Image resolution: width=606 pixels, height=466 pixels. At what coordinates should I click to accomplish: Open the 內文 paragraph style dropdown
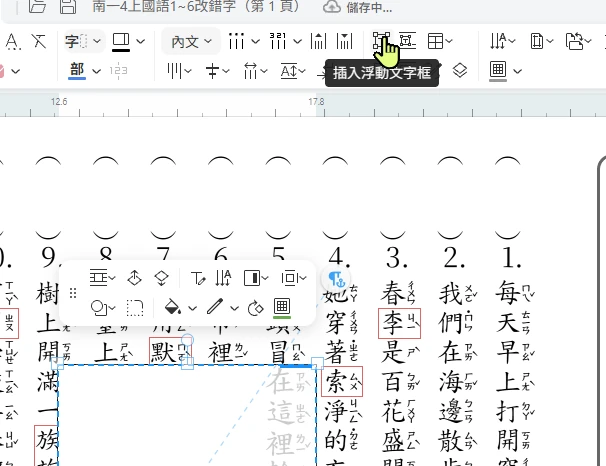click(191, 41)
